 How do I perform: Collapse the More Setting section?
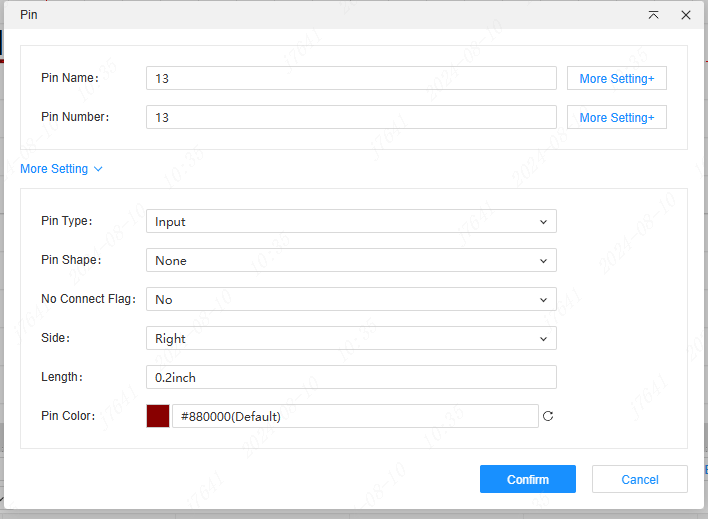[x=61, y=169]
